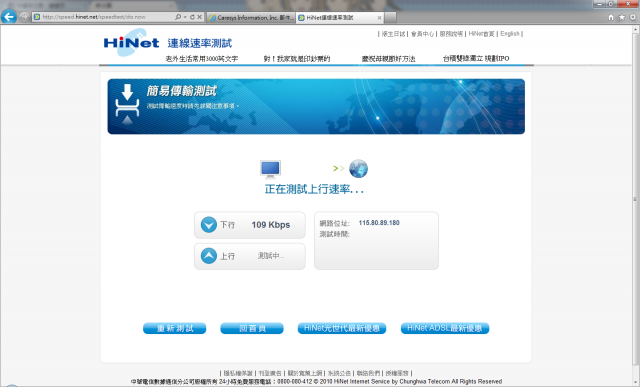Screen dimensions: 640x387
Task: Open the browser Home icon
Action: tap(611, 17)
